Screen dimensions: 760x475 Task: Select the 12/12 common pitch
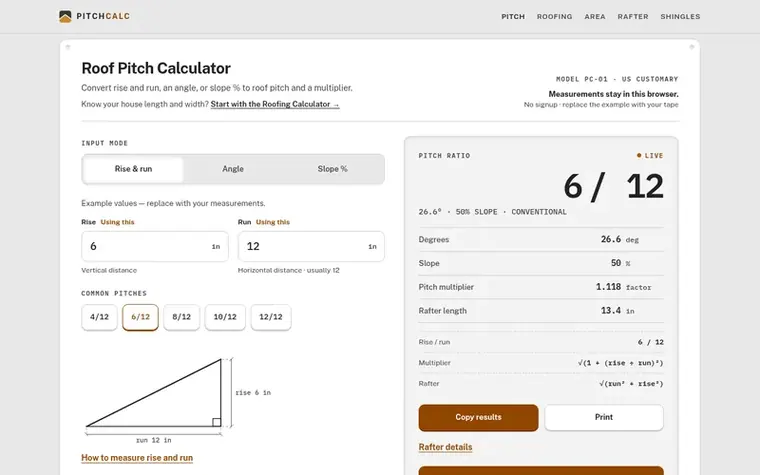point(271,317)
